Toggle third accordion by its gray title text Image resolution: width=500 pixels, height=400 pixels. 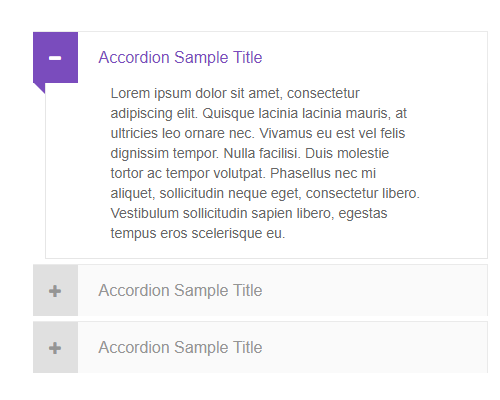[180, 347]
